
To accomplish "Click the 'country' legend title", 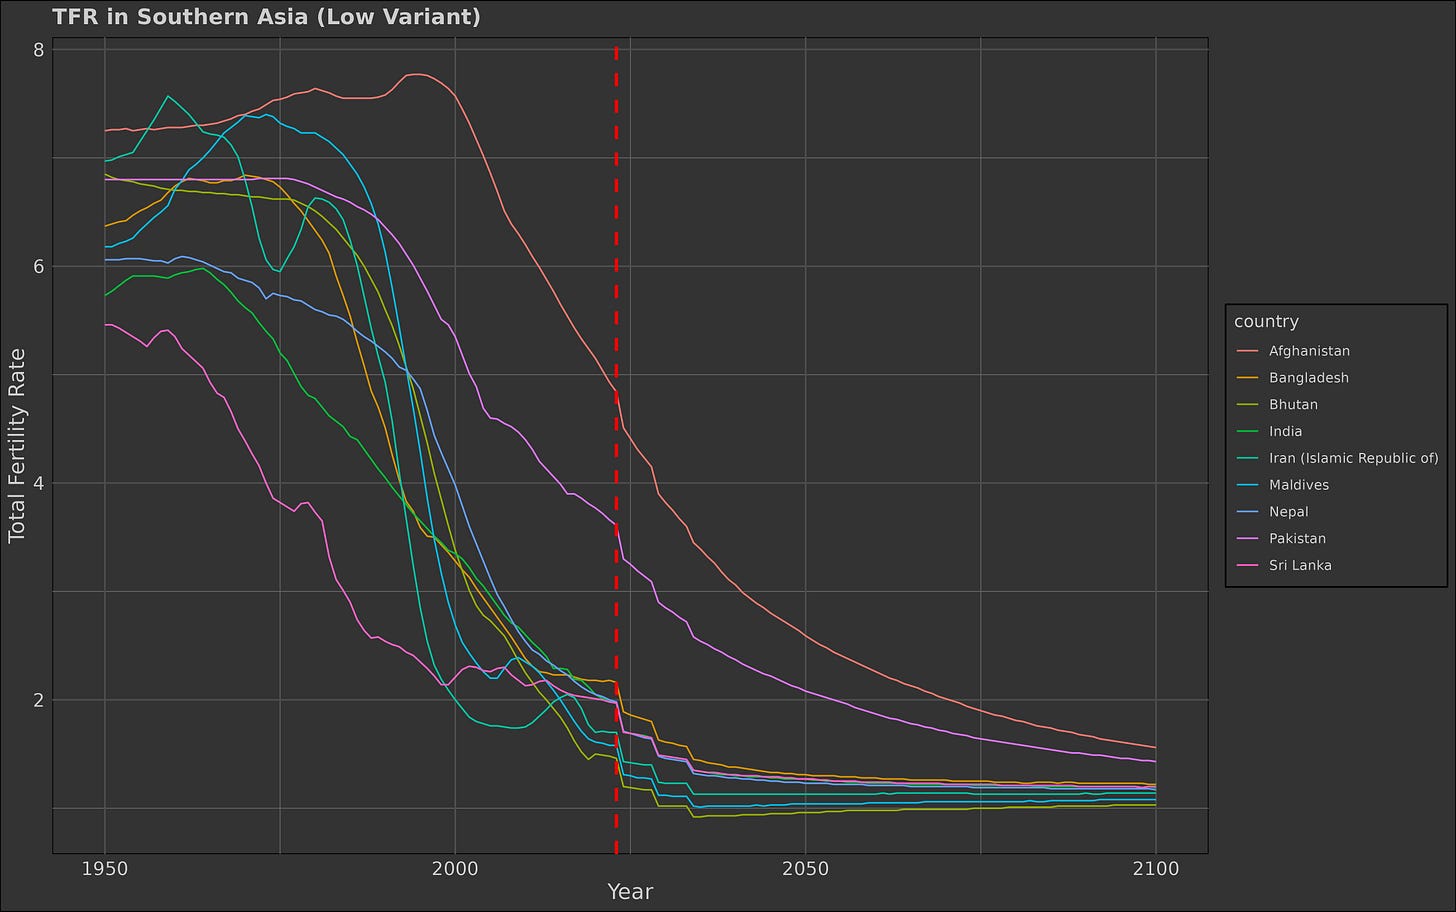I will point(1266,322).
